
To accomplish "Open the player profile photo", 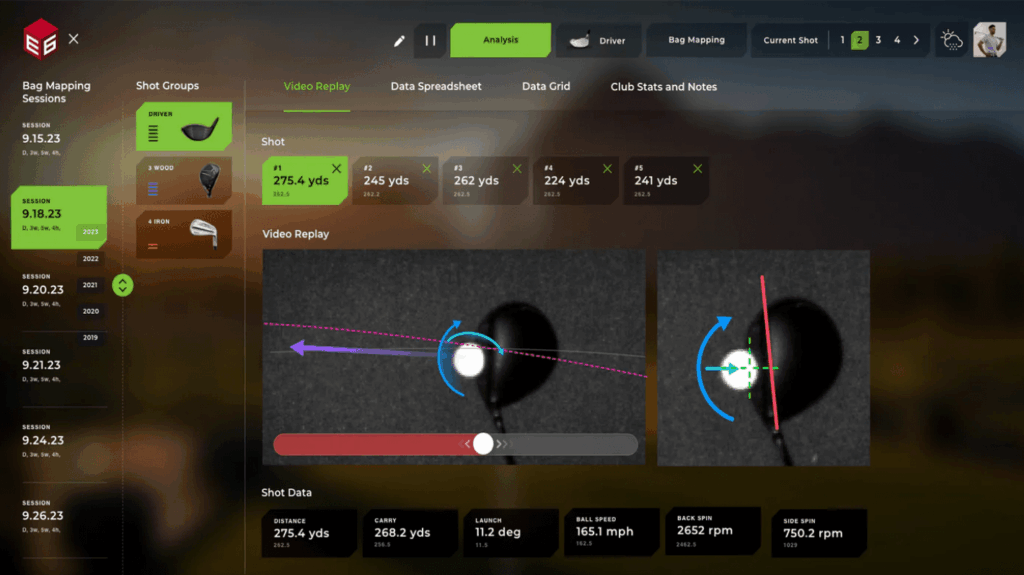I will tap(989, 40).
